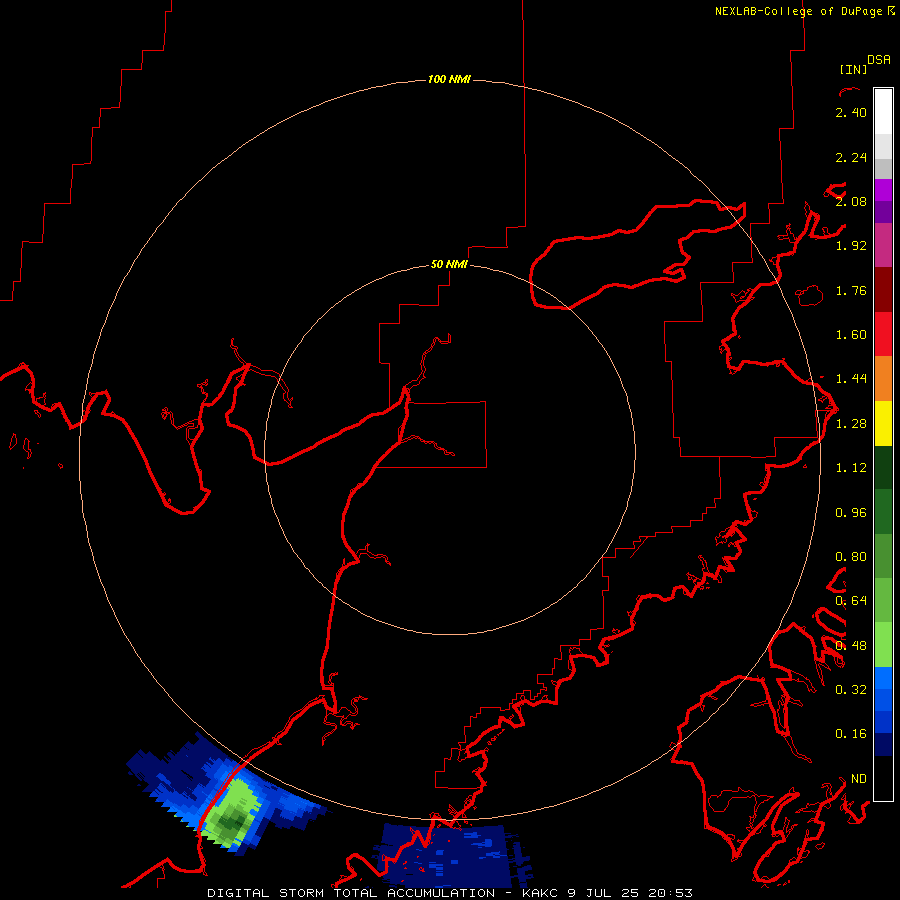Click the 0.32 legend value

(851, 690)
